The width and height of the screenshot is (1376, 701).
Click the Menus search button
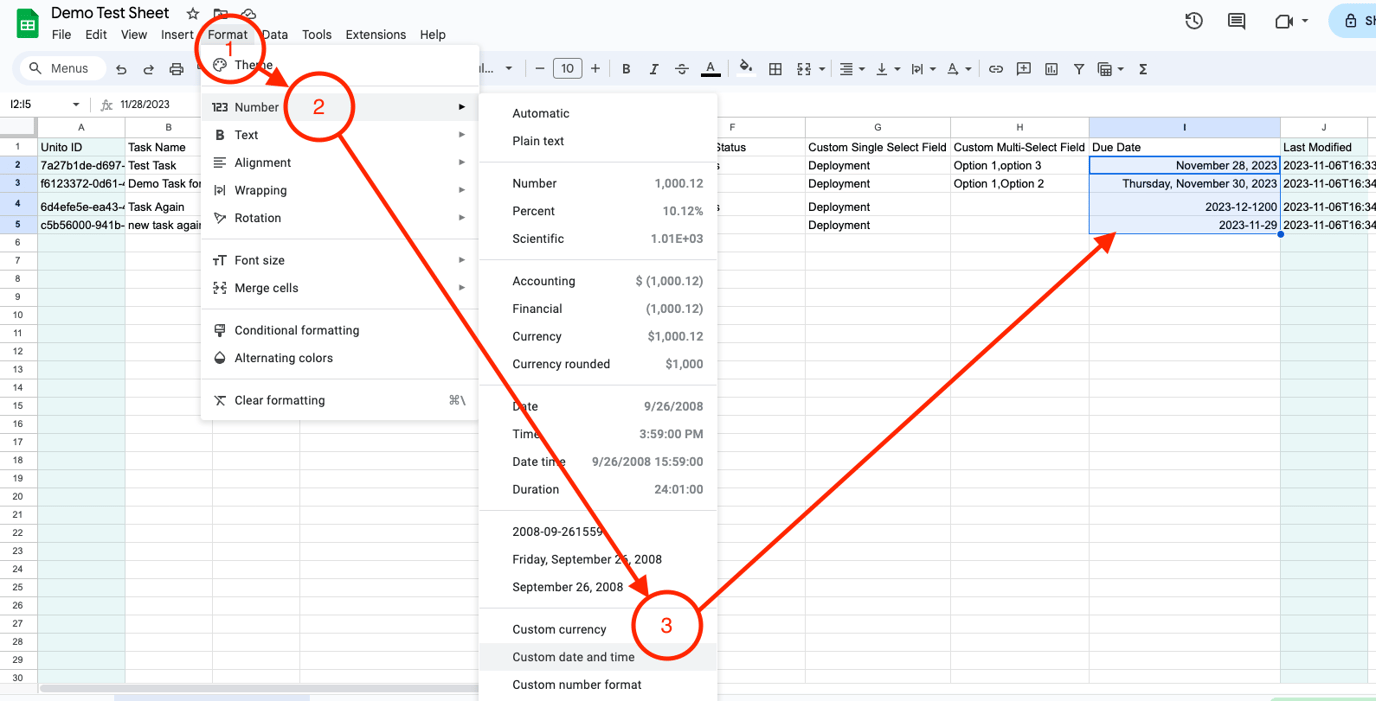coord(62,68)
